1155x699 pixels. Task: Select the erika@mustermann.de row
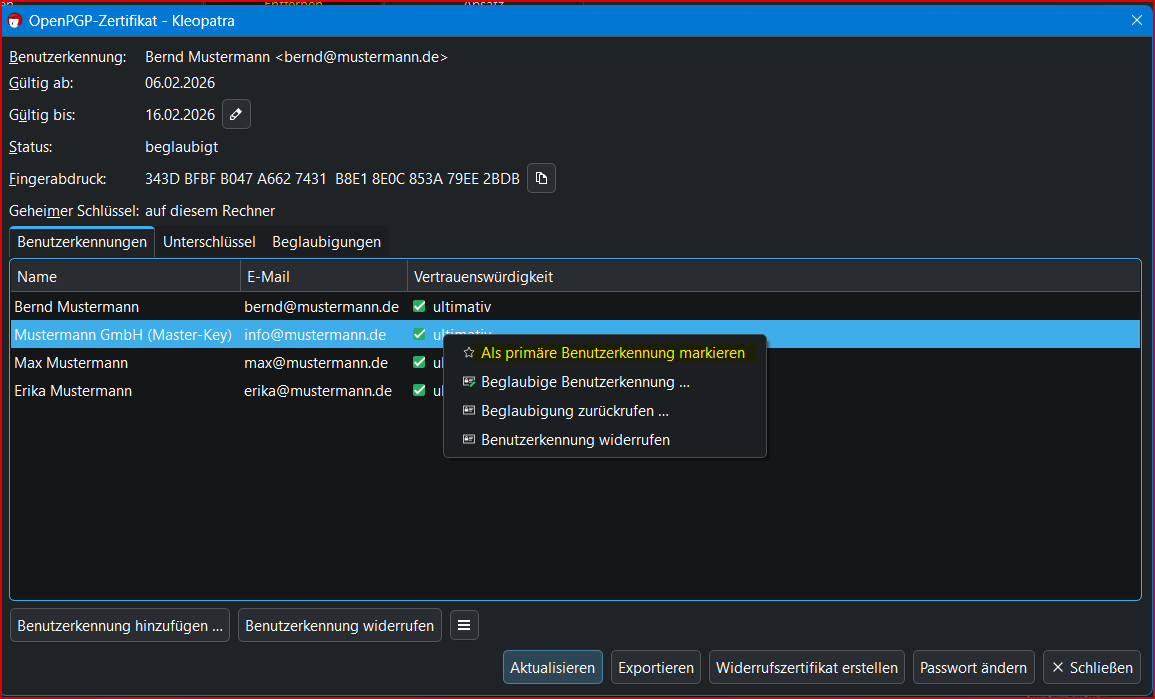point(318,391)
